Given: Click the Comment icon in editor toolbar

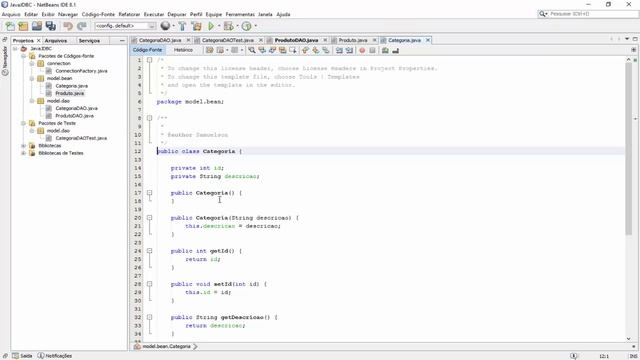Looking at the screenshot, I should pyautogui.click(x=385, y=50).
